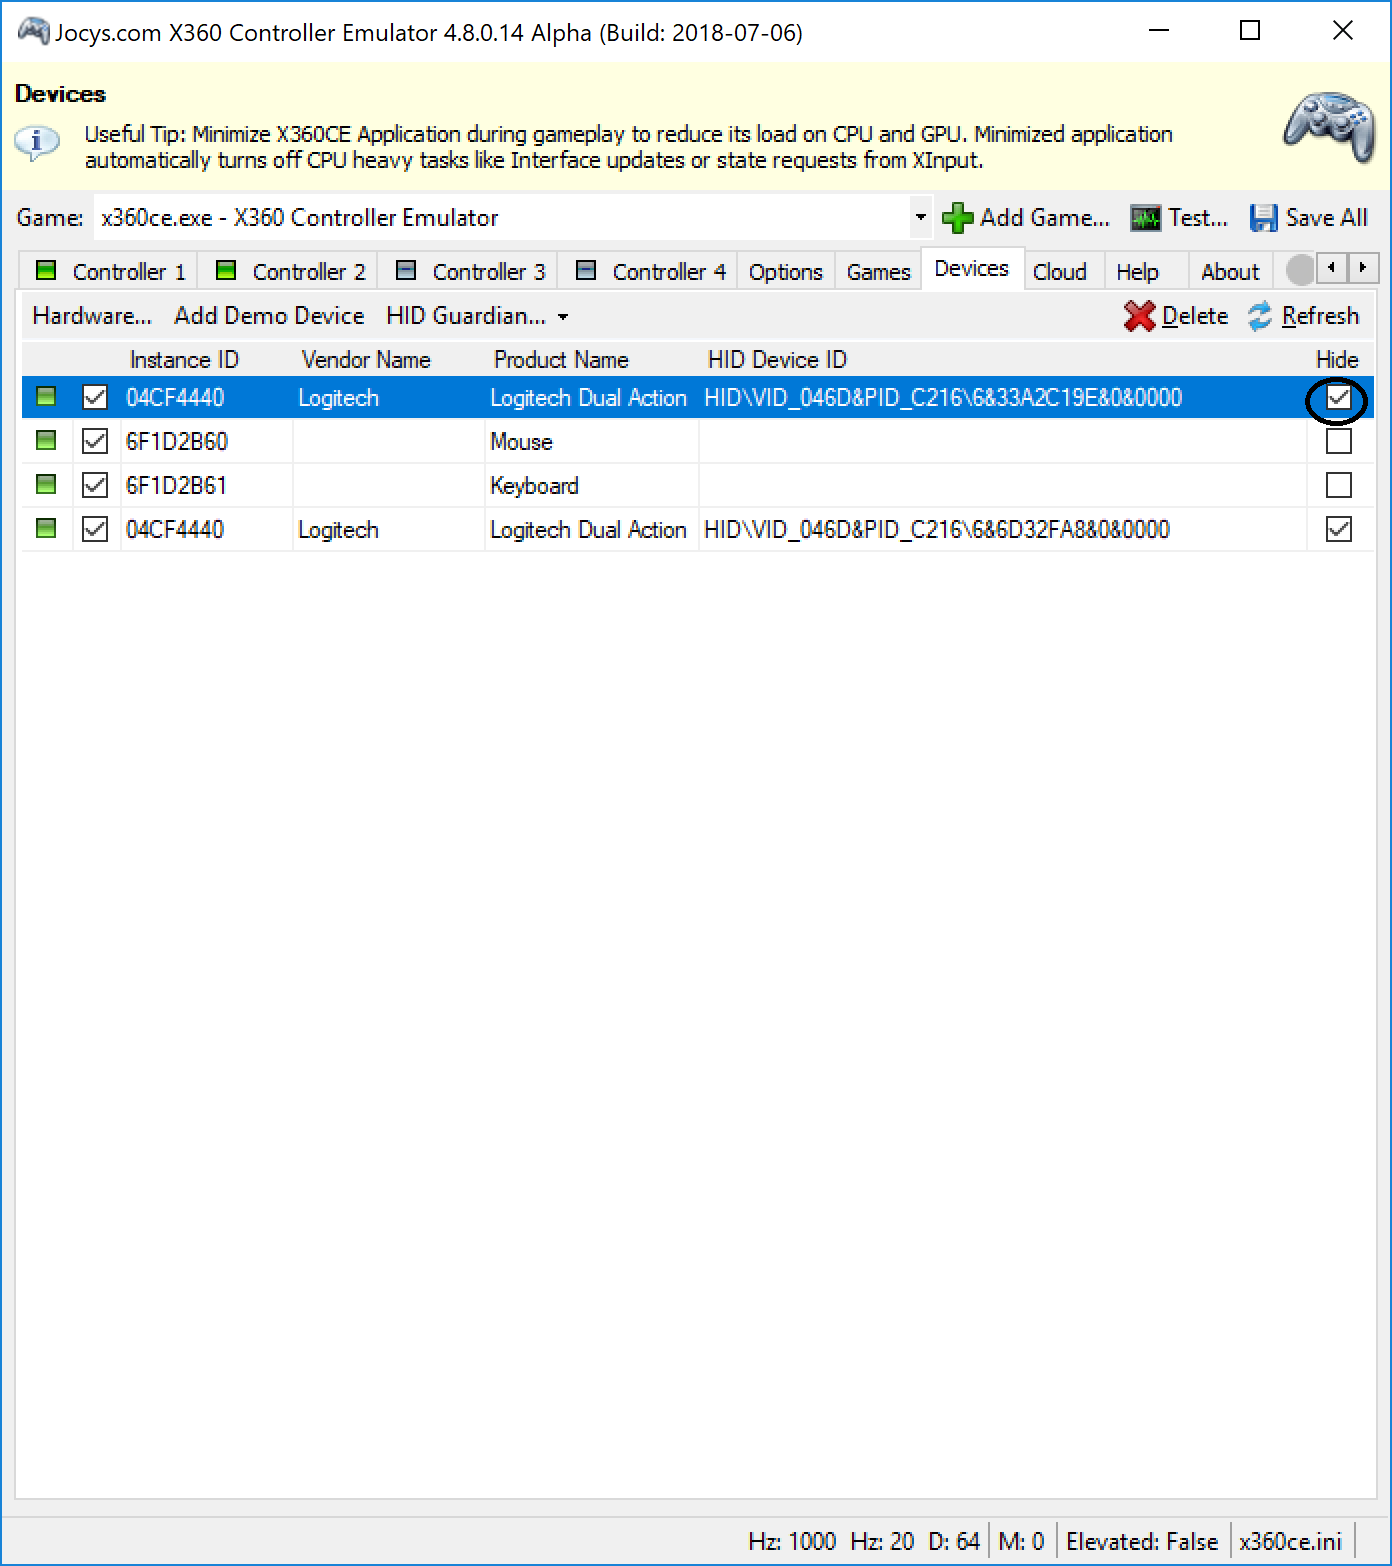Click the Elevated: False status bar entry
This screenshot has width=1392, height=1566.
coord(1142,1541)
